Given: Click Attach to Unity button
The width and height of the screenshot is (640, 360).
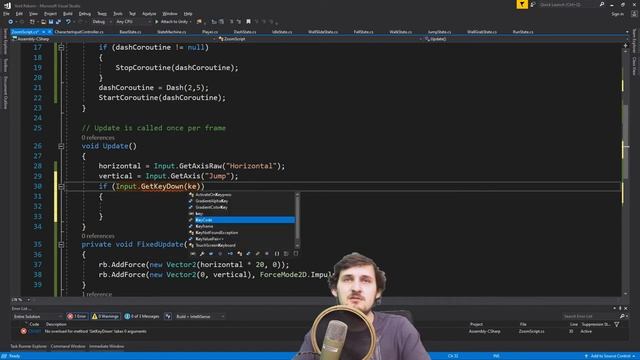Looking at the screenshot, I should tap(173, 22).
